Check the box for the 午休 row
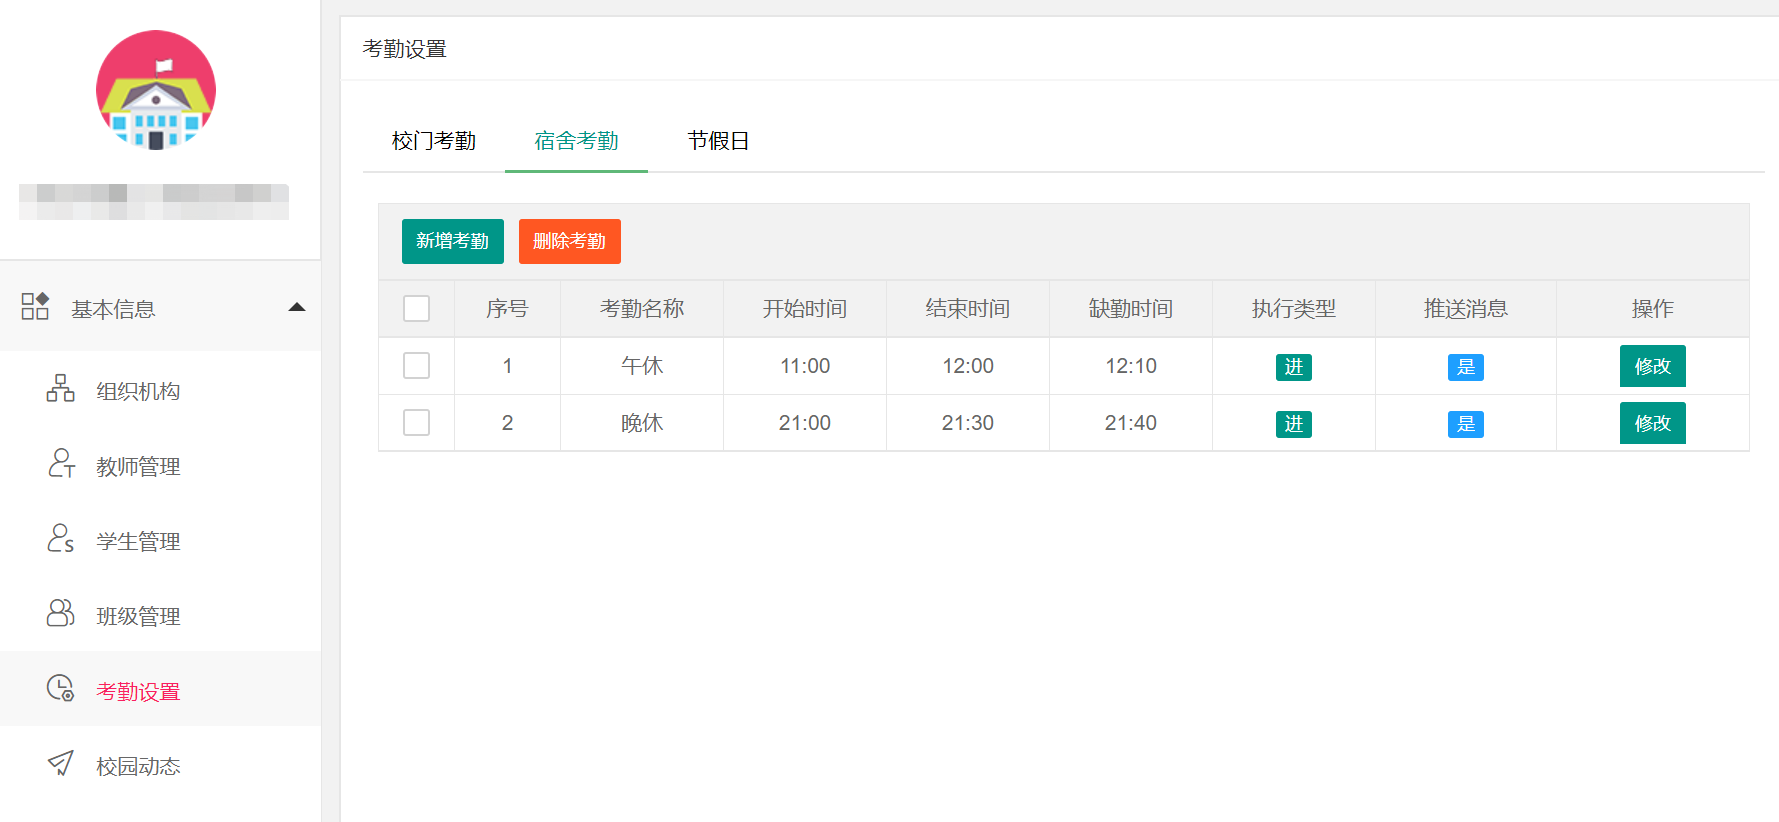Screen dimensions: 1779x822 pos(416,366)
